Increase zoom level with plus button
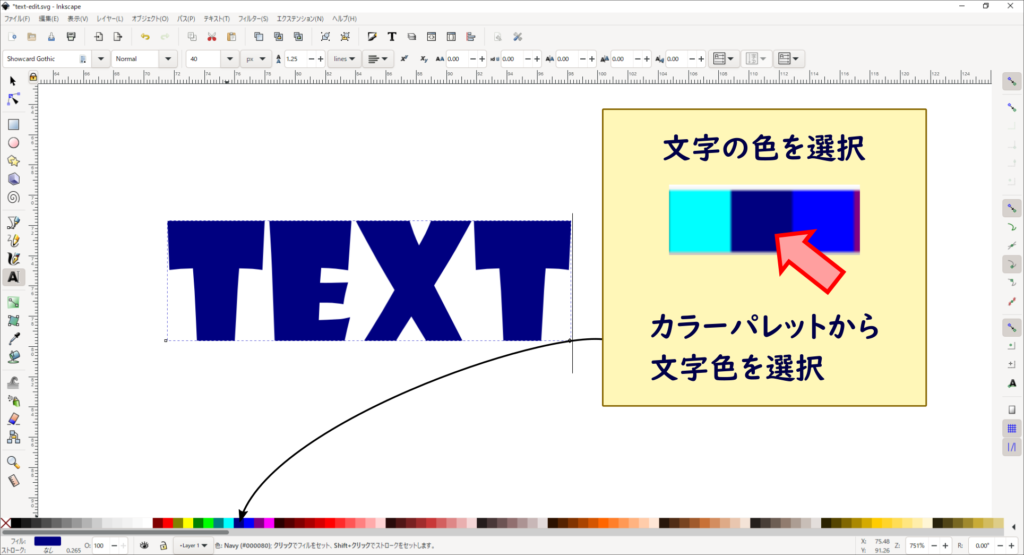This screenshot has height=555, width=1024. coord(945,545)
